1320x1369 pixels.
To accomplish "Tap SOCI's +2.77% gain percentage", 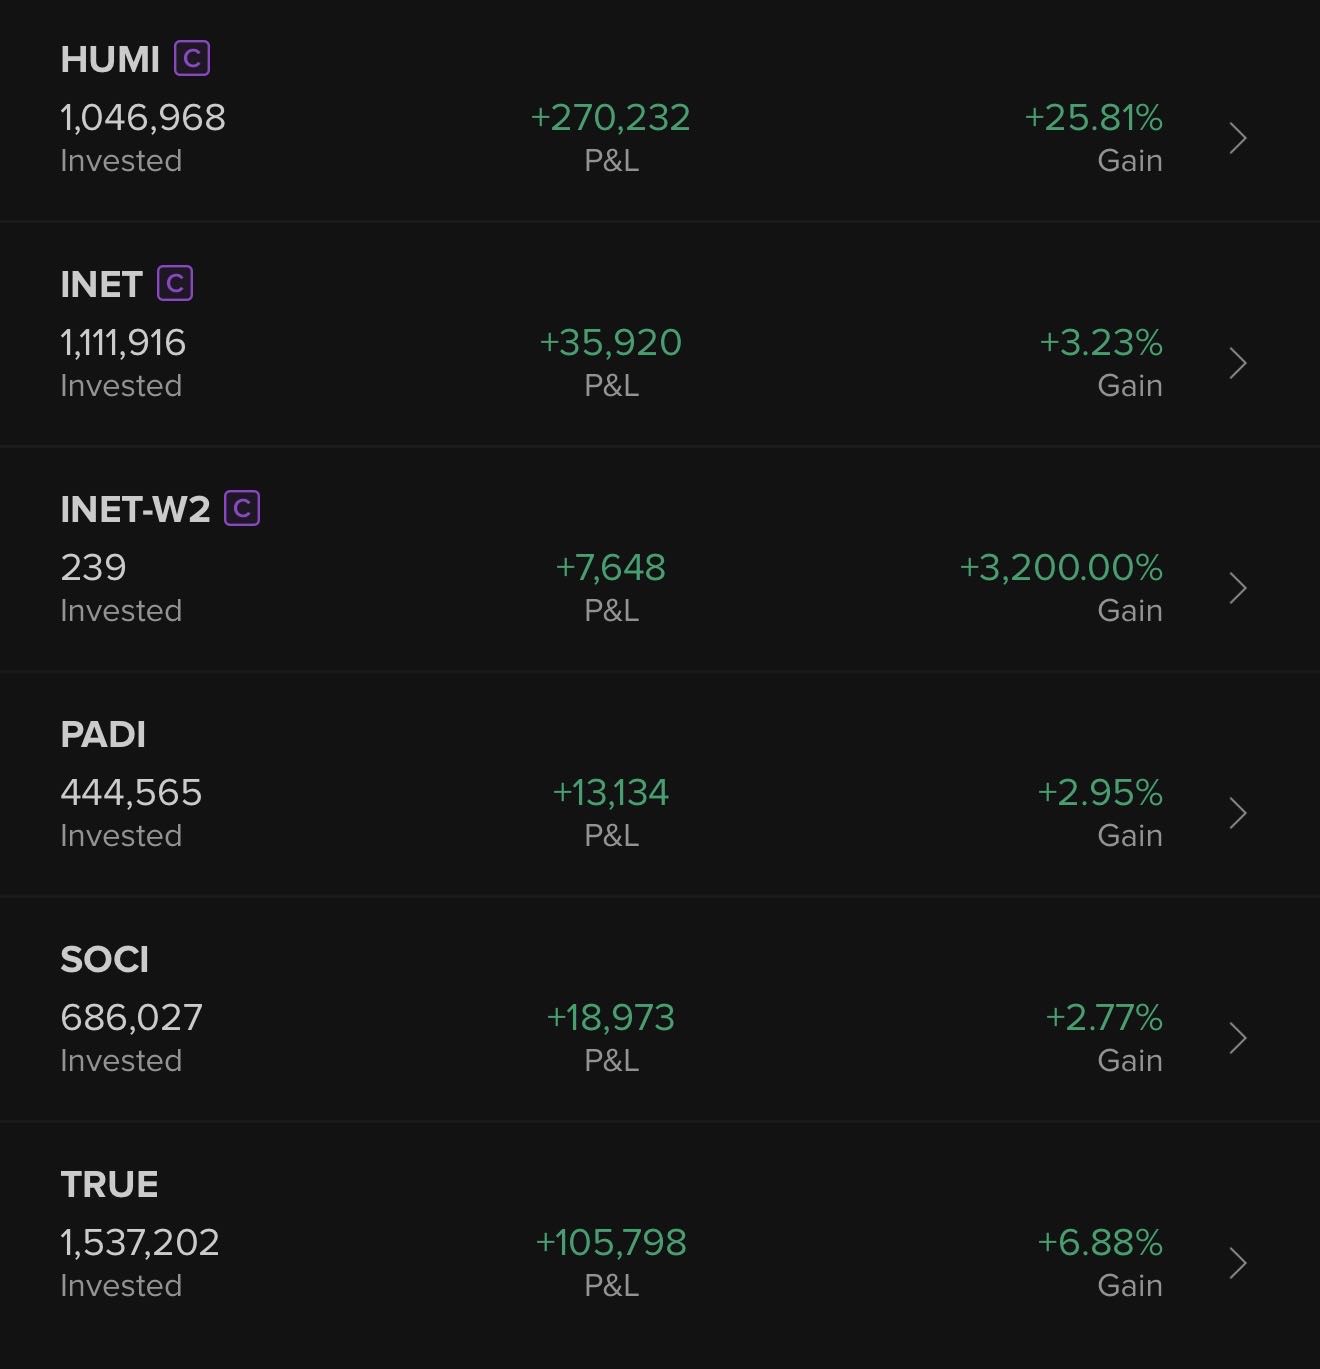I will tap(1104, 1018).
